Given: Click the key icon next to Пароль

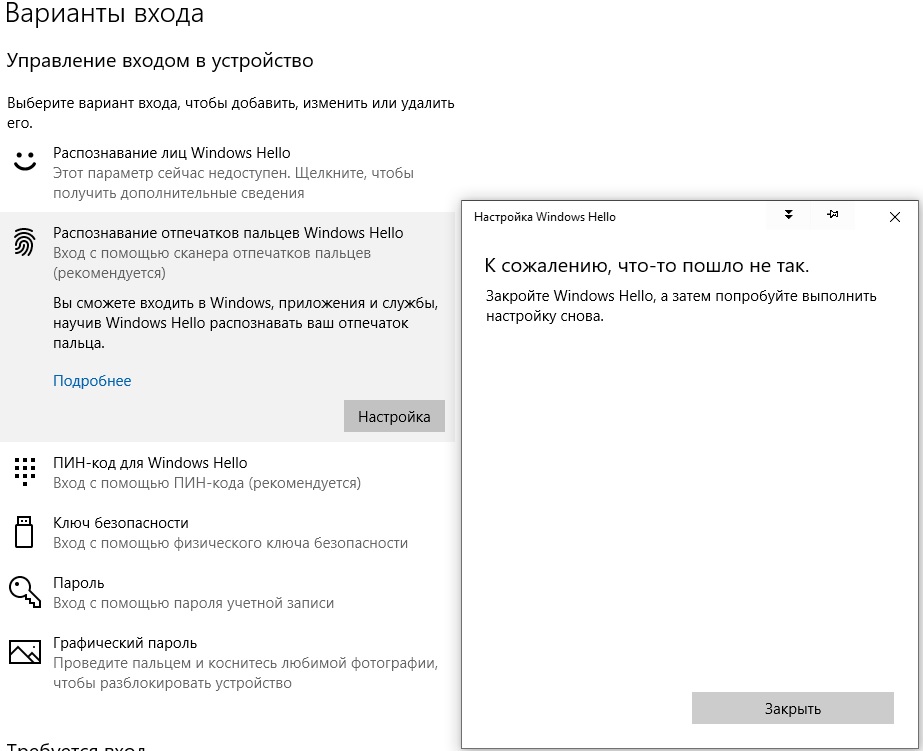Looking at the screenshot, I should point(25,592).
